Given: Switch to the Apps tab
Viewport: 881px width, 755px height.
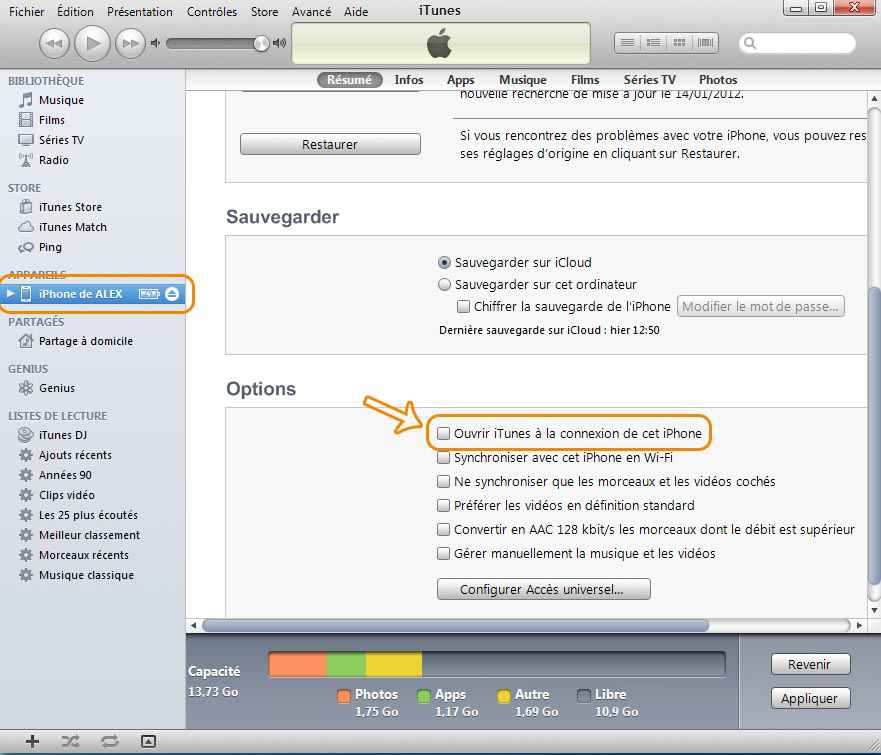Looking at the screenshot, I should [461, 80].
